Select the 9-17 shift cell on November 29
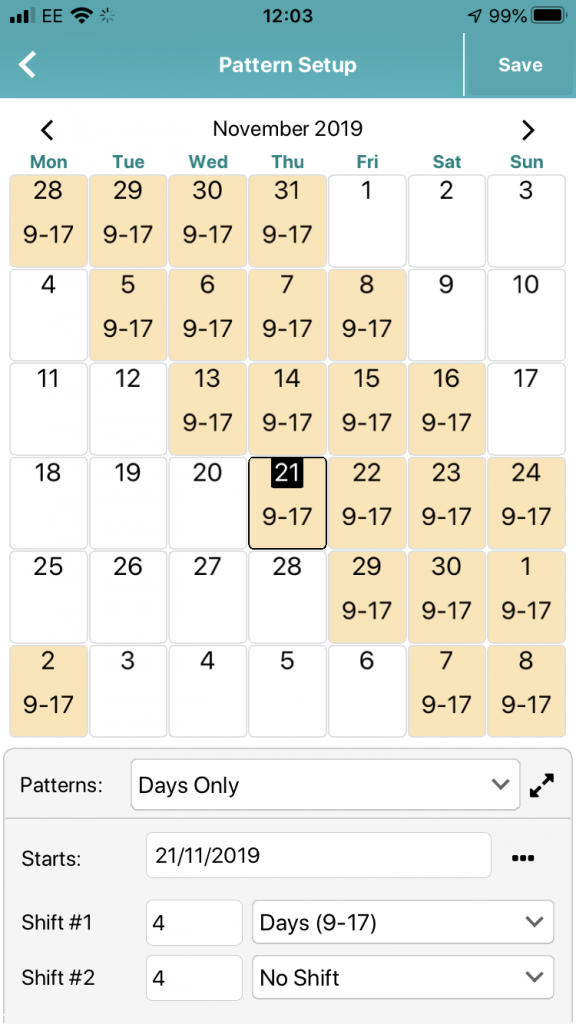Viewport: 576px width, 1024px height. [x=367, y=596]
